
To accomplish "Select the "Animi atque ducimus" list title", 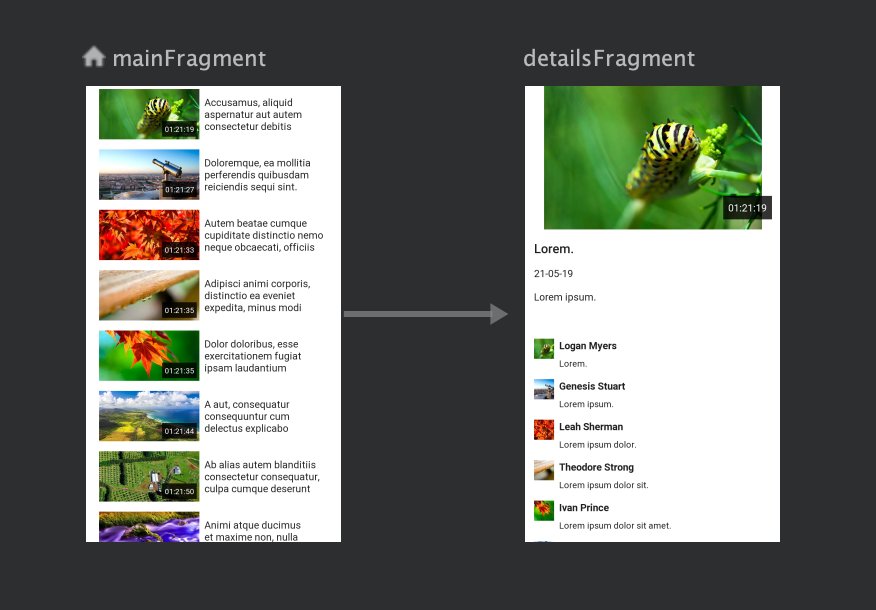I will coord(253,531).
